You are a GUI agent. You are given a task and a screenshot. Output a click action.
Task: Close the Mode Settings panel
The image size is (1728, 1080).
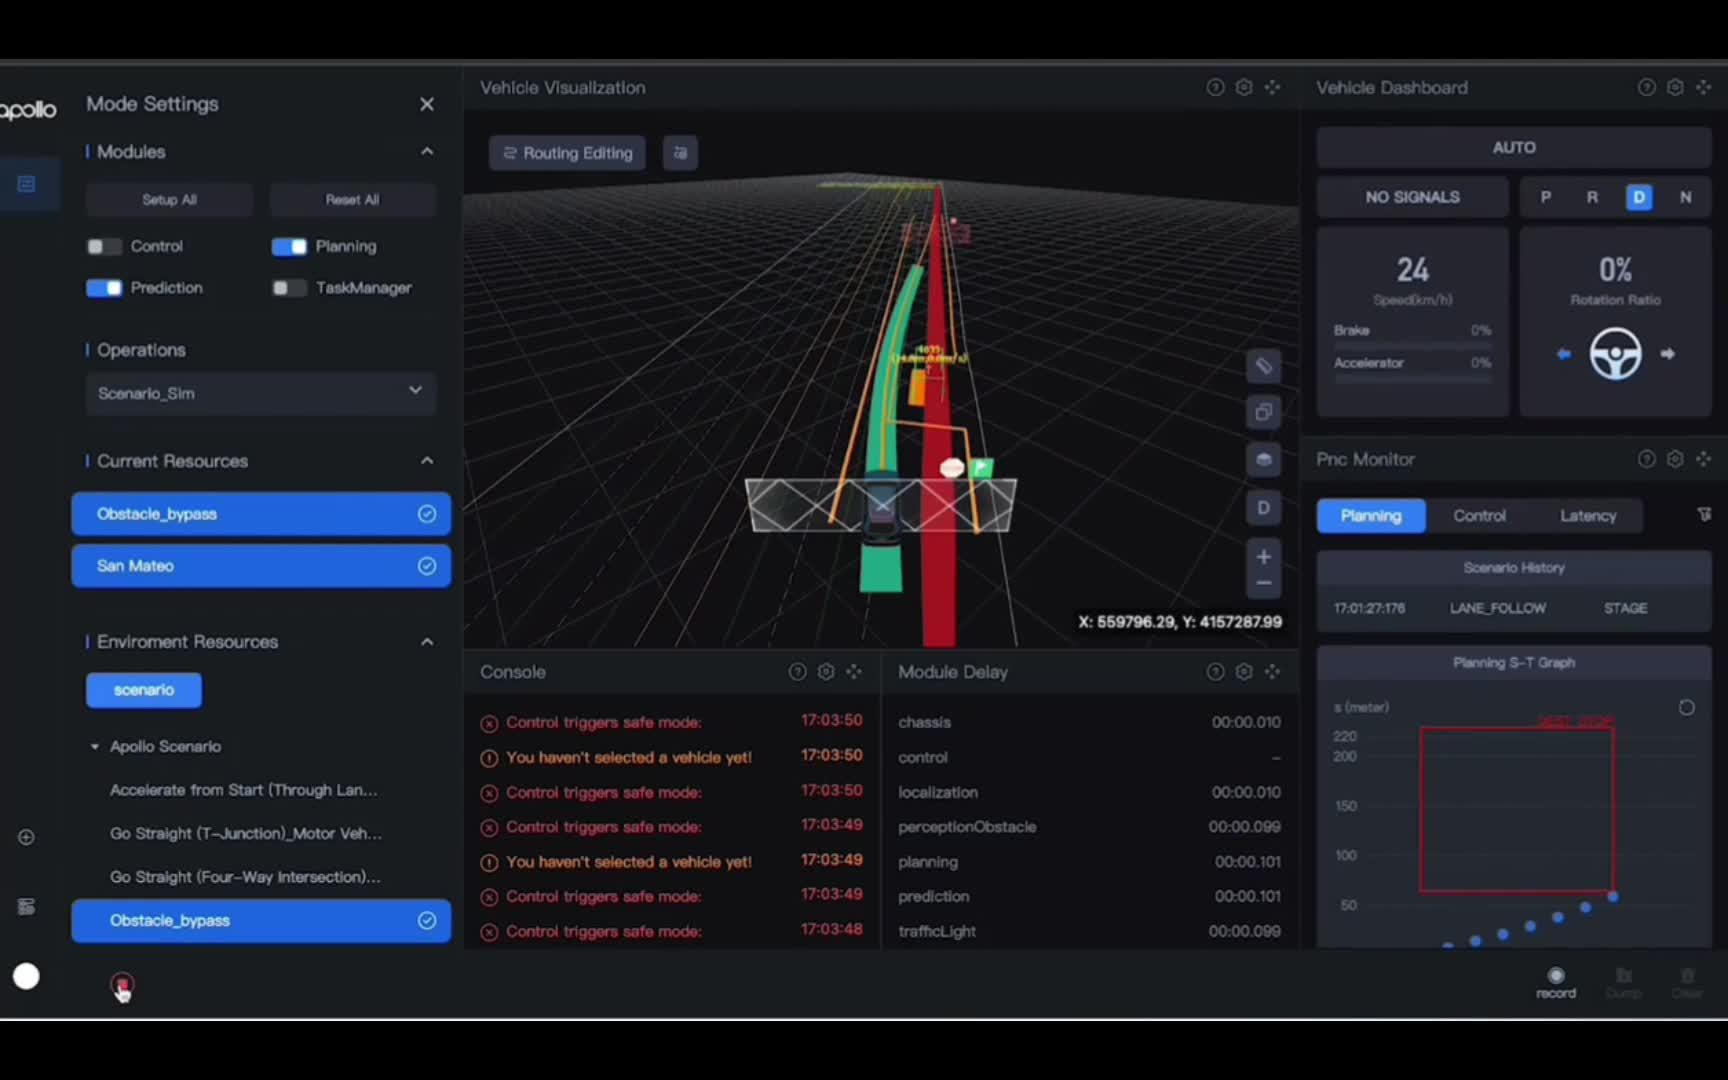click(x=427, y=104)
